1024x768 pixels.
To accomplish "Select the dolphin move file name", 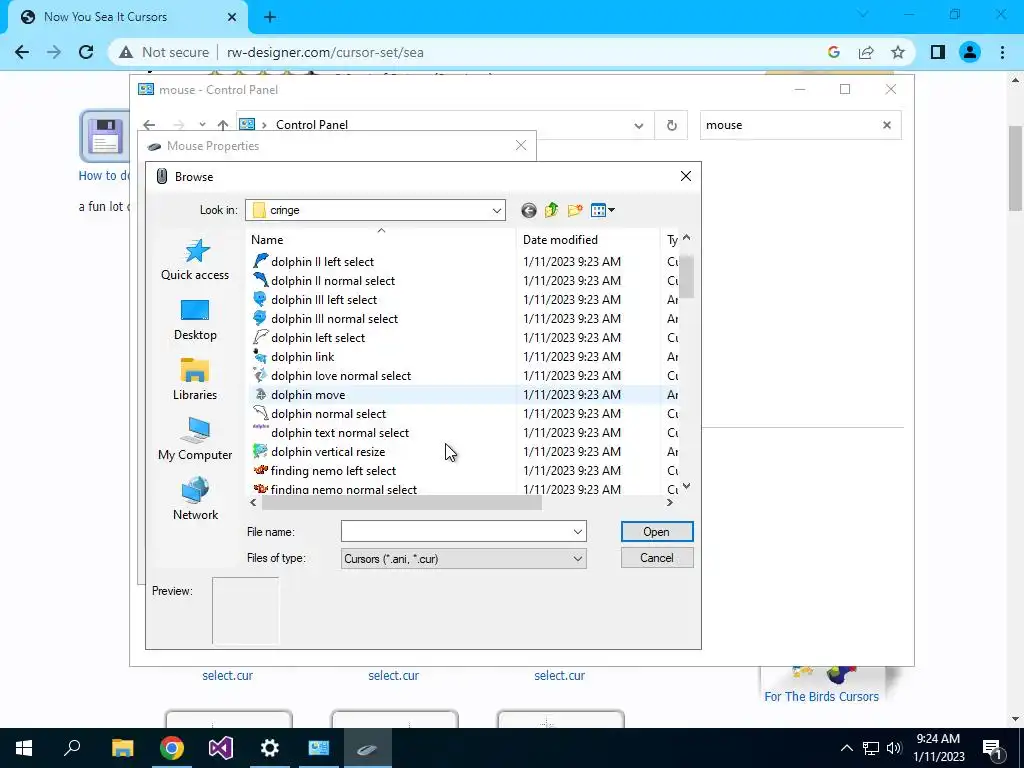I will click(x=308, y=394).
